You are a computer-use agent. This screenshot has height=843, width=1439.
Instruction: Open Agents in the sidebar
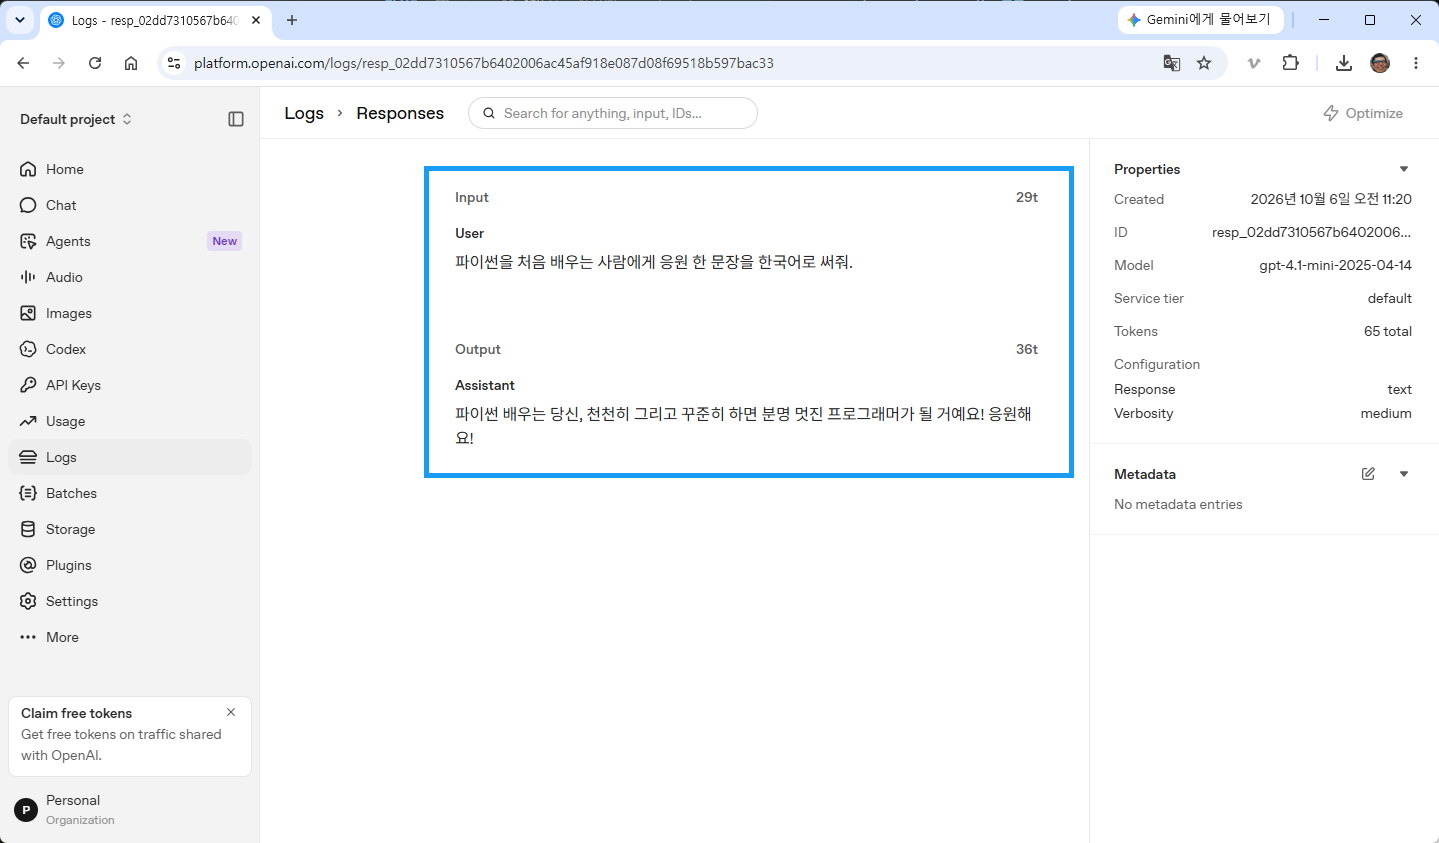[130, 241]
